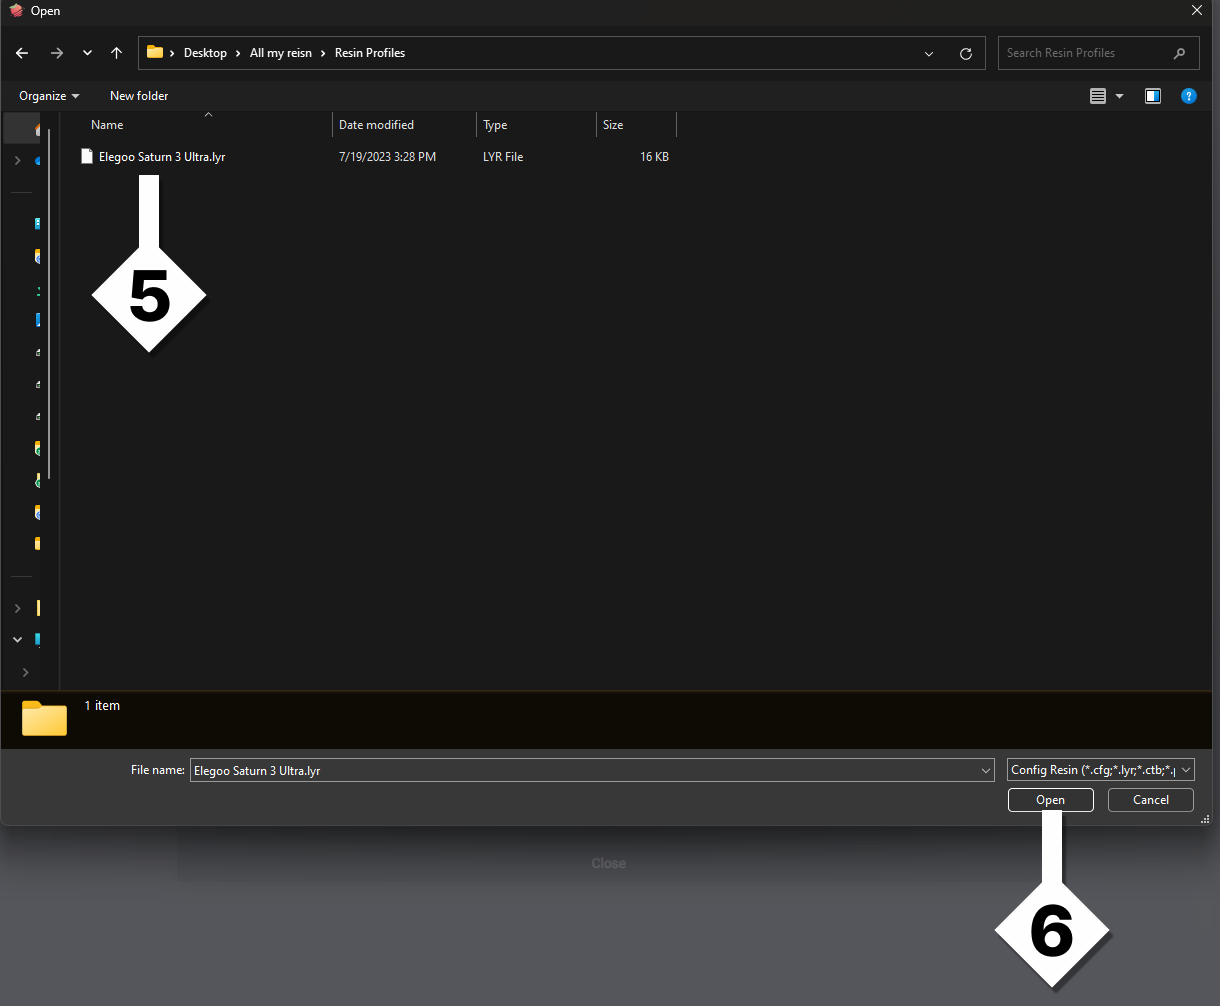This screenshot has width=1220, height=1006.
Task: Cancel the file dialog
Action: click(x=1150, y=799)
